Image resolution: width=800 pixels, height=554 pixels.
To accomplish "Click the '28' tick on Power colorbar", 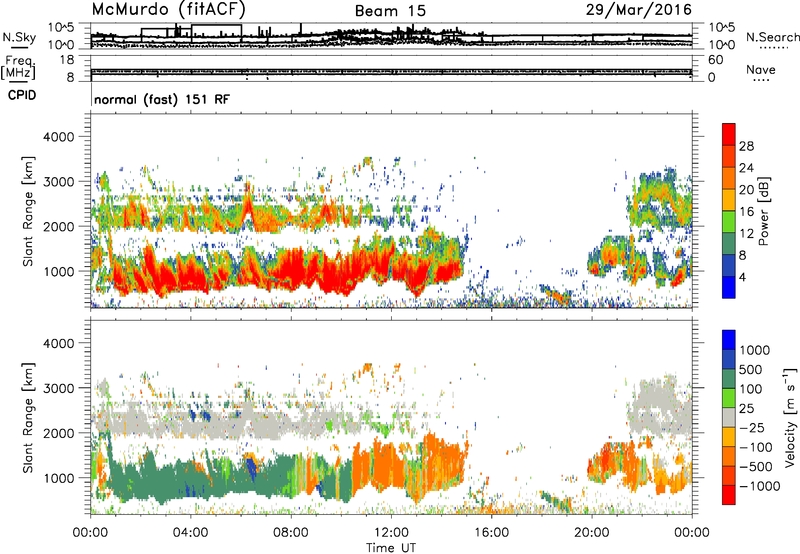I will pyautogui.click(x=746, y=146).
